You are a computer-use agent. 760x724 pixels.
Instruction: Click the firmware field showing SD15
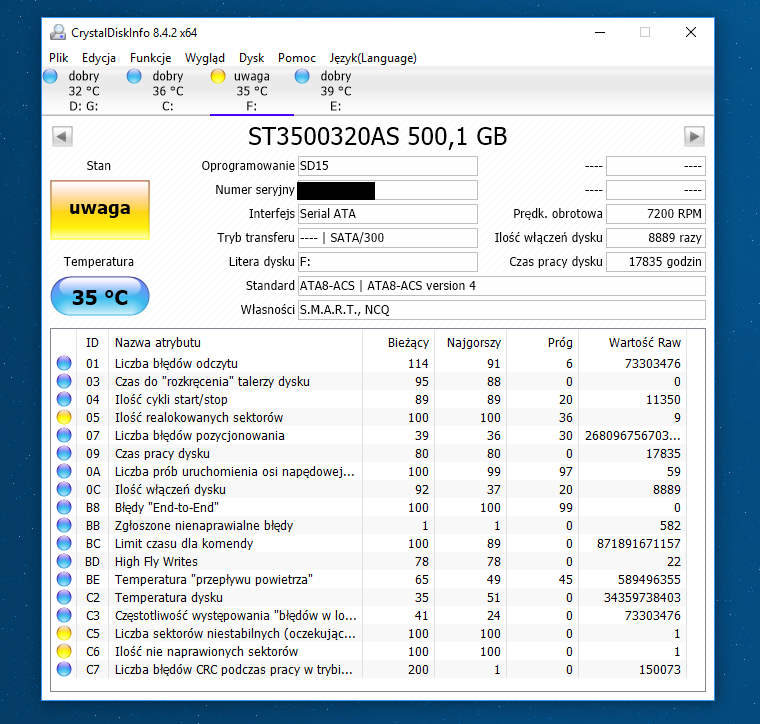[x=387, y=166]
